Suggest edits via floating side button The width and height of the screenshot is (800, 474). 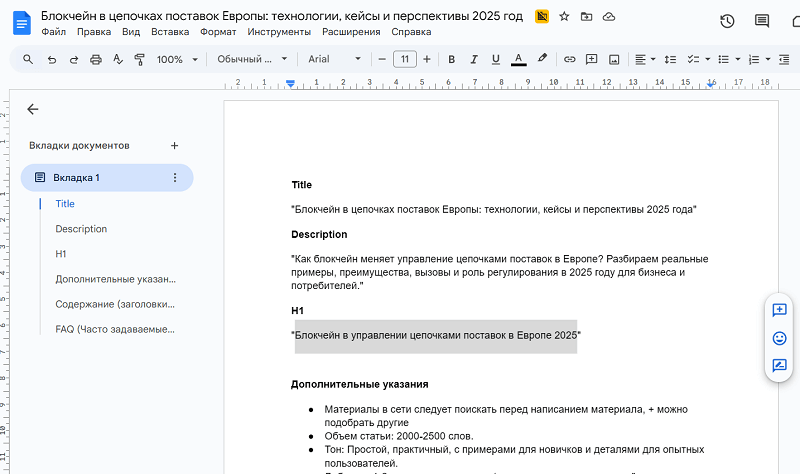[779, 365]
